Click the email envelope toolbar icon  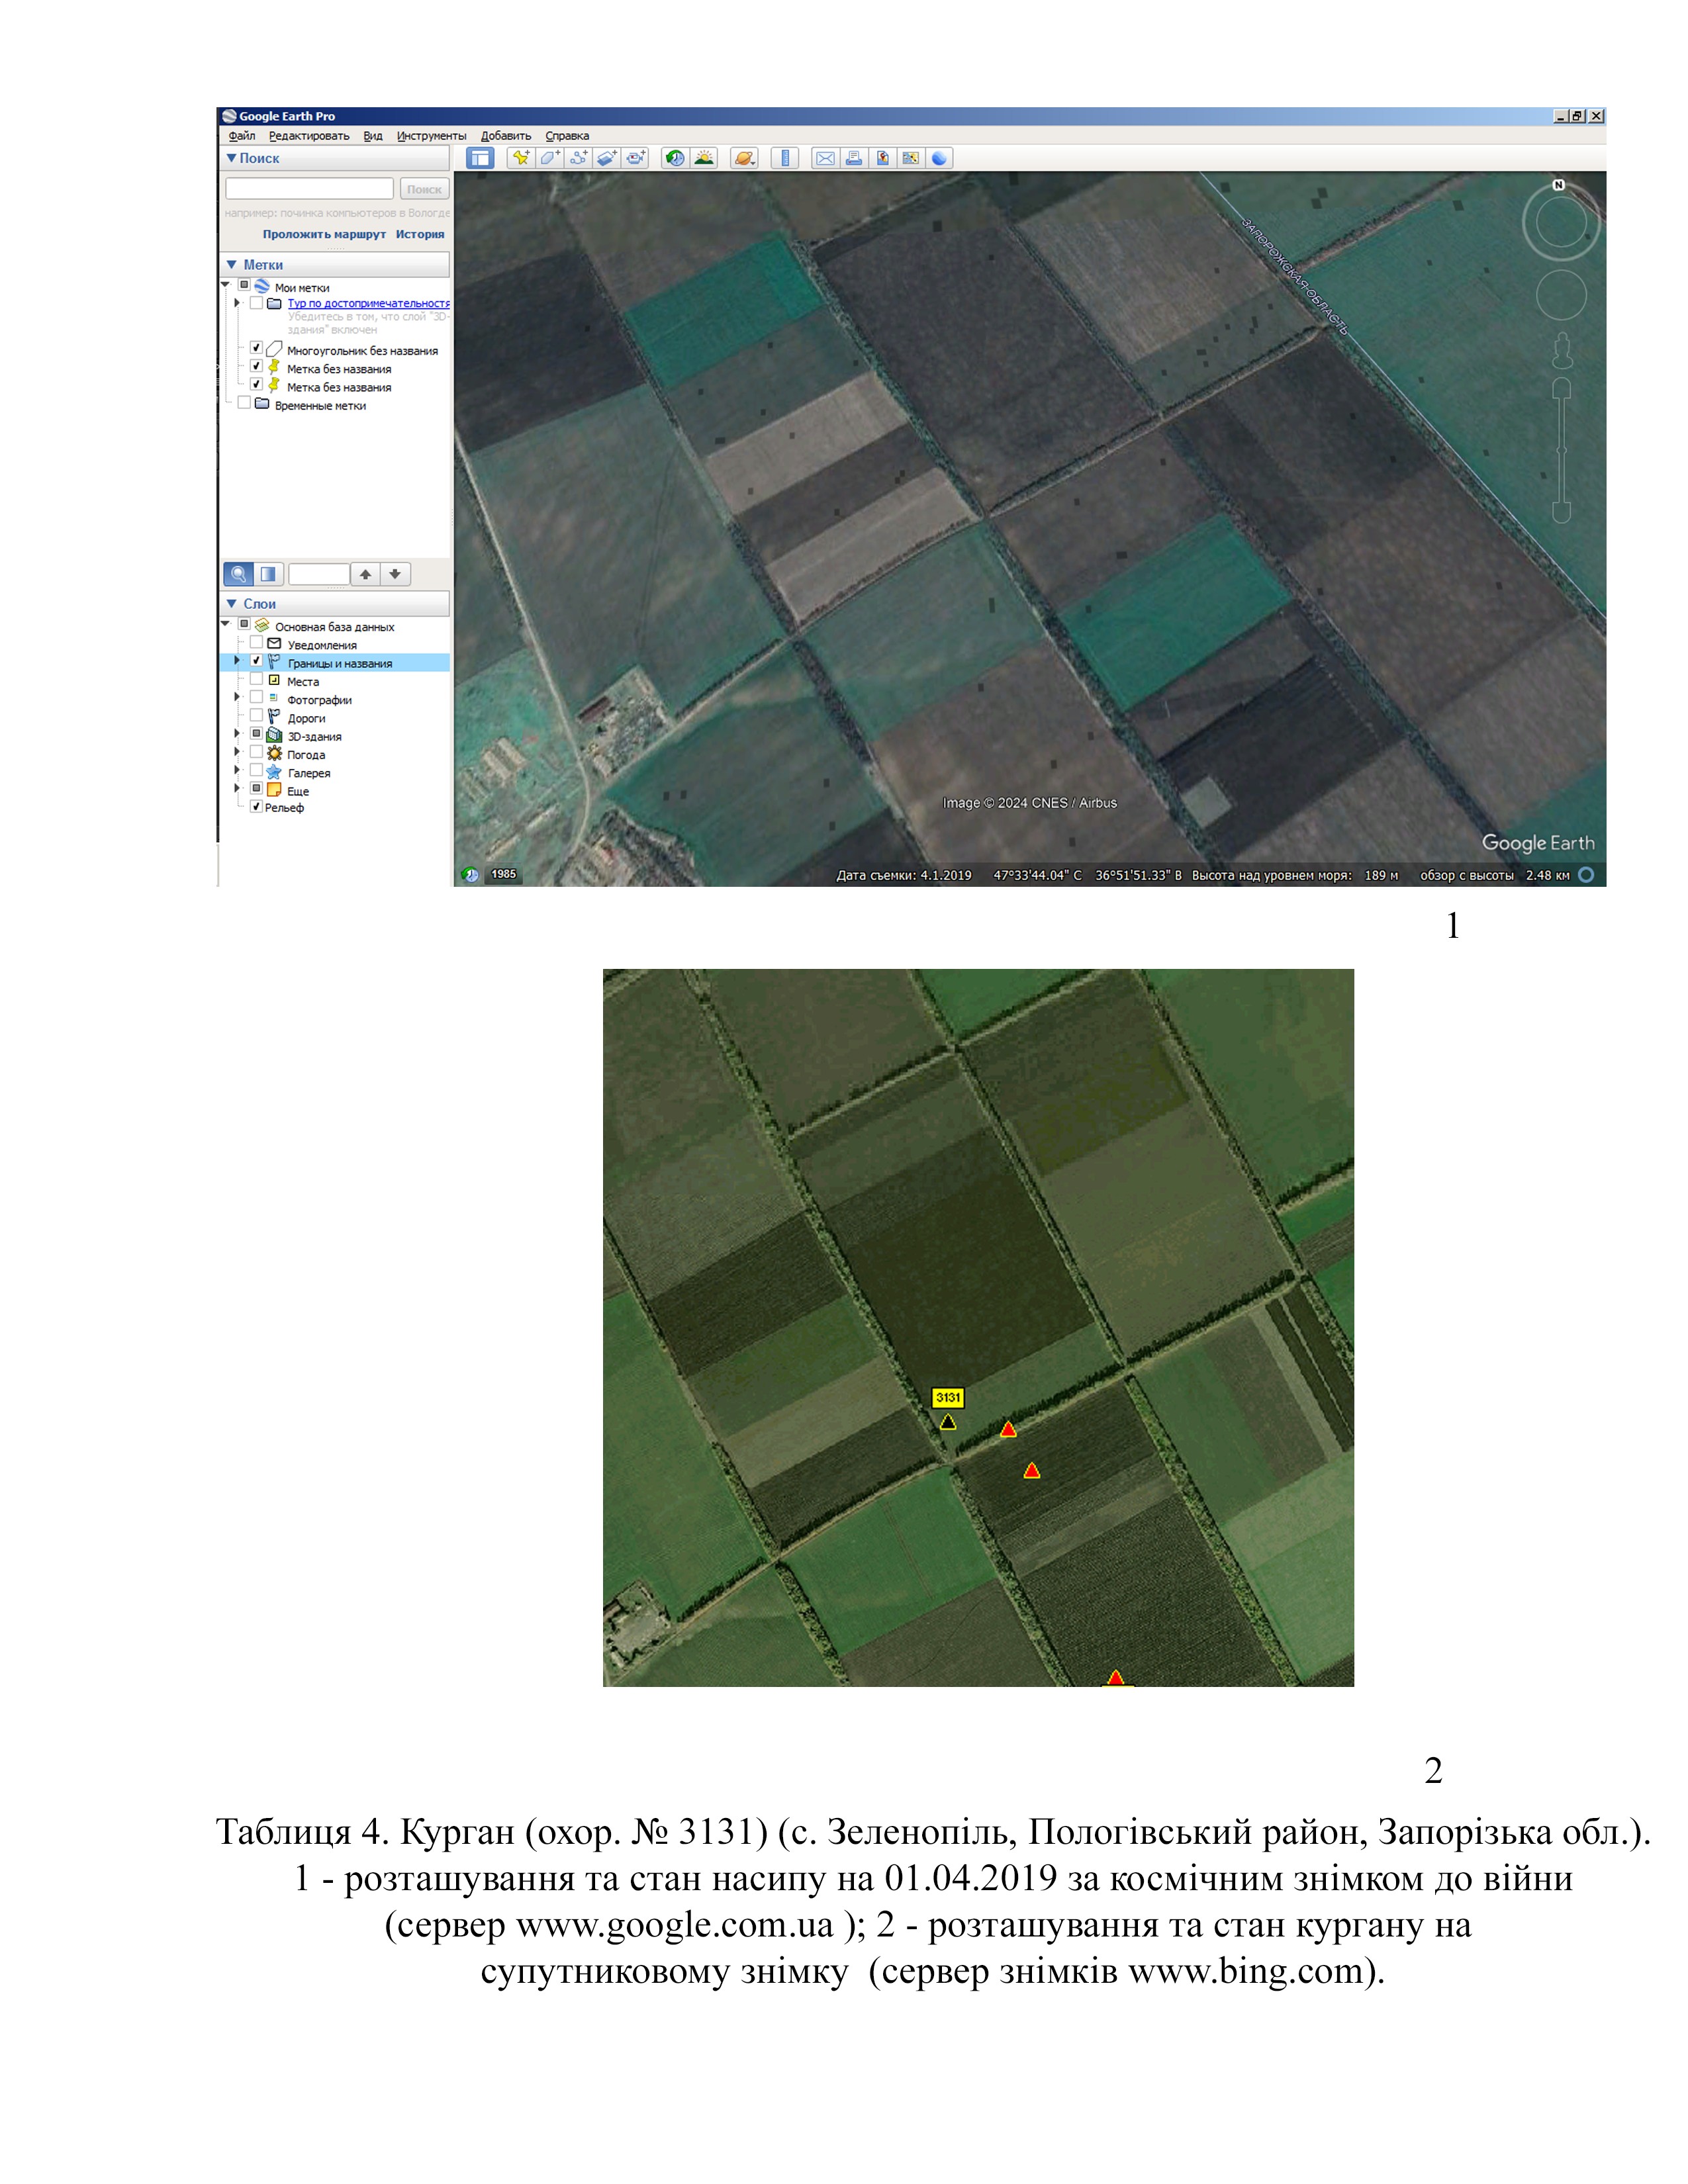825,158
